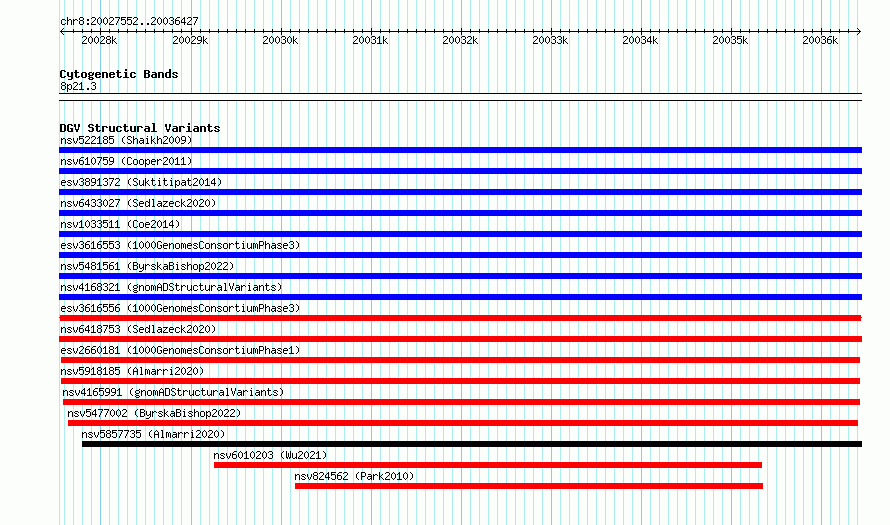
Task: Click the red bar for esv2660181
Action: coord(460,360)
